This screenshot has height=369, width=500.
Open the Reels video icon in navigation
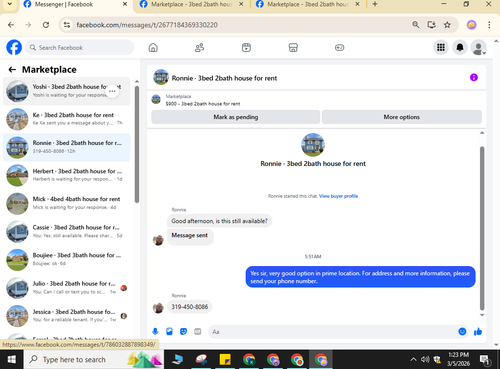[246, 48]
